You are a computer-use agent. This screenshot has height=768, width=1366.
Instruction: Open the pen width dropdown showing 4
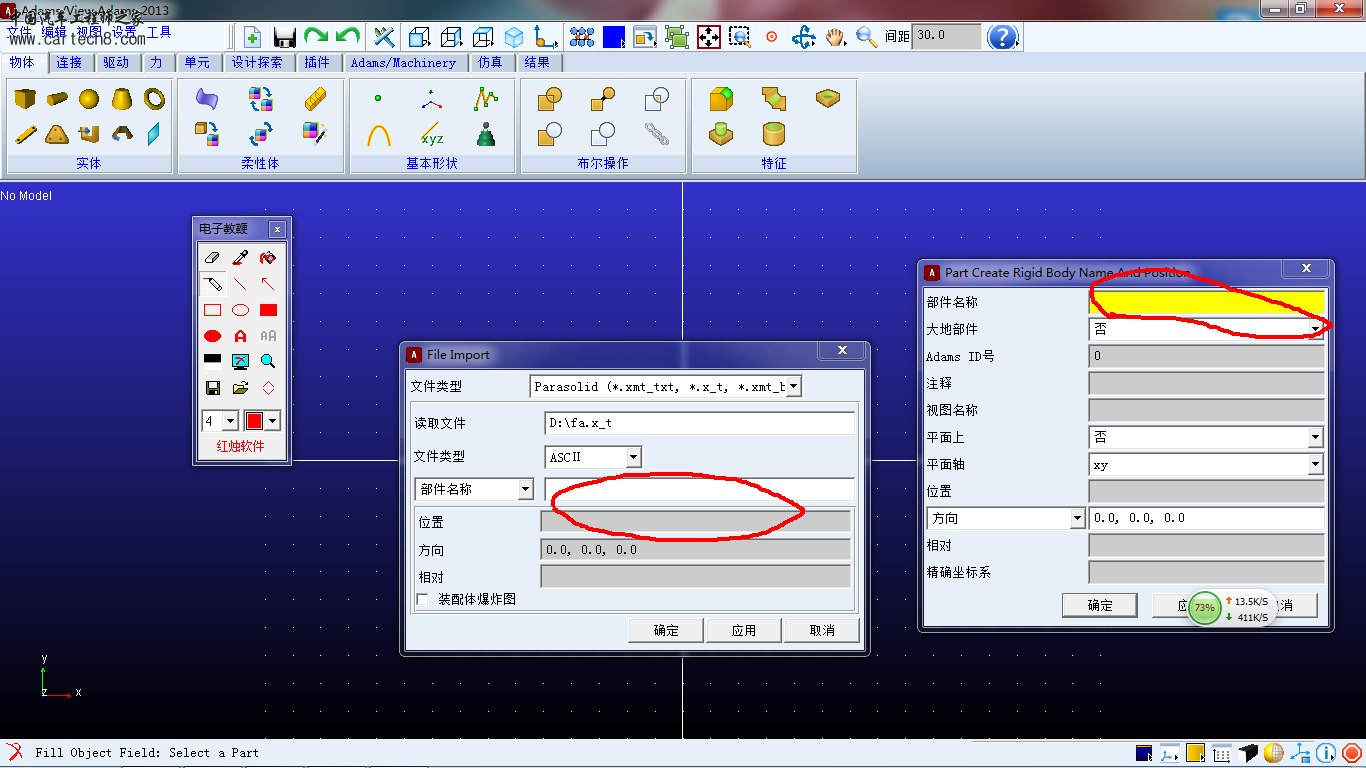(230, 421)
